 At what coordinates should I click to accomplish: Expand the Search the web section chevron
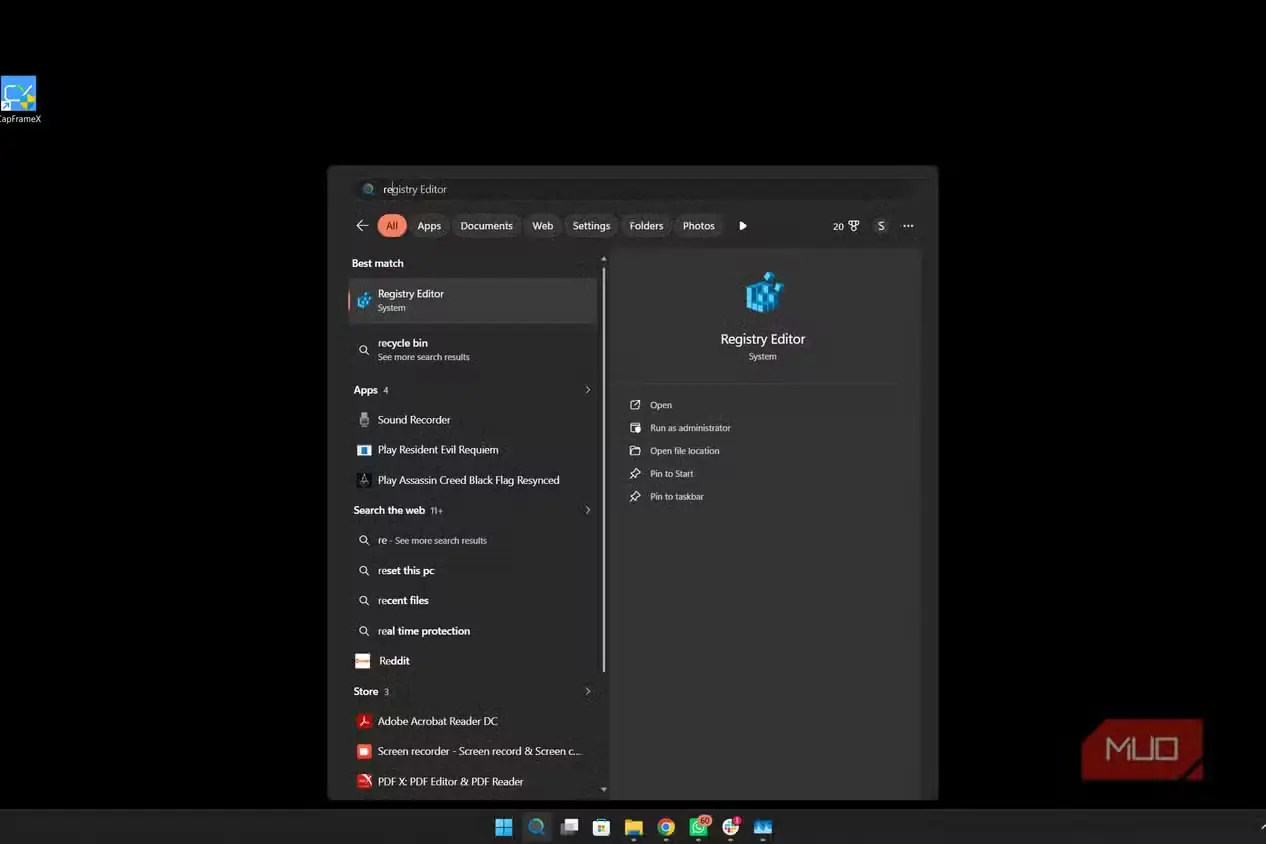pos(588,510)
